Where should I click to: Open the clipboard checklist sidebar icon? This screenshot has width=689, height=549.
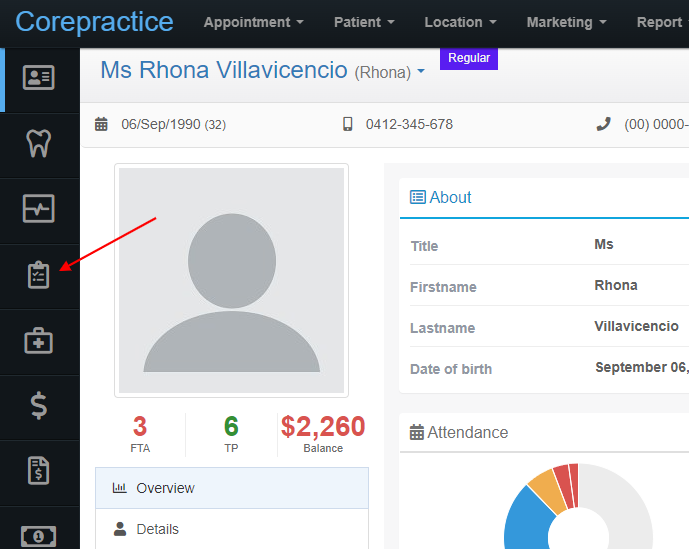(39, 275)
